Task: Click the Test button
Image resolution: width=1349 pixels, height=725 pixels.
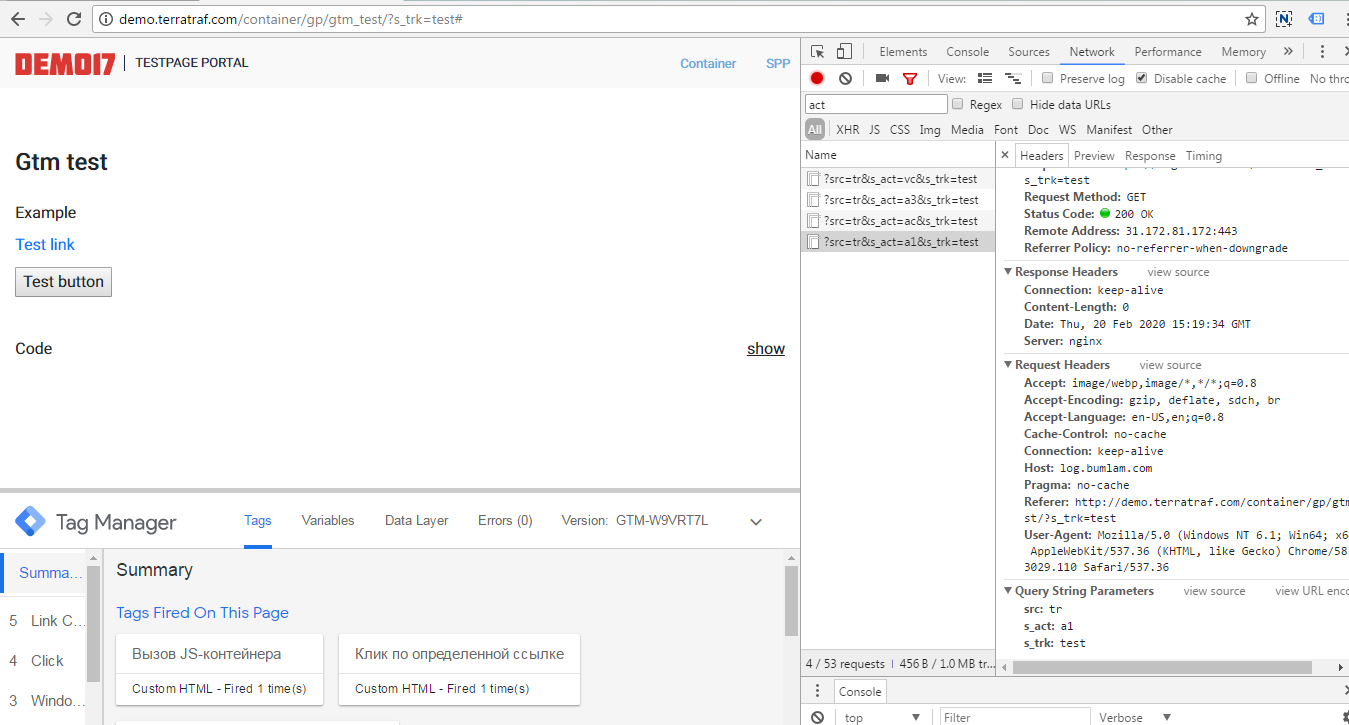Action: [63, 282]
